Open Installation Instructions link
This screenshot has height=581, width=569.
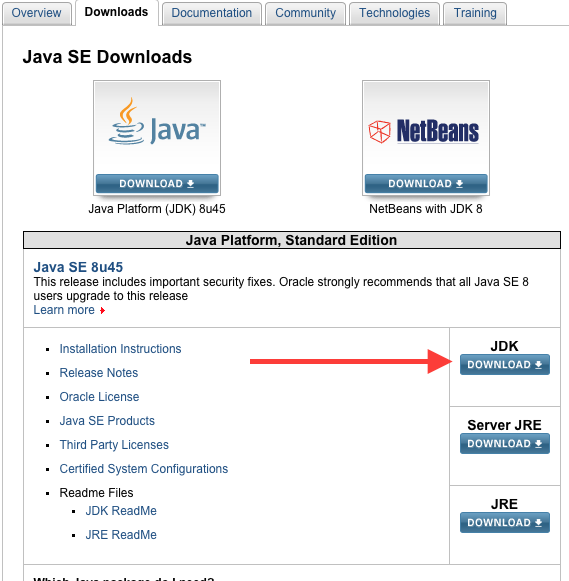[120, 349]
